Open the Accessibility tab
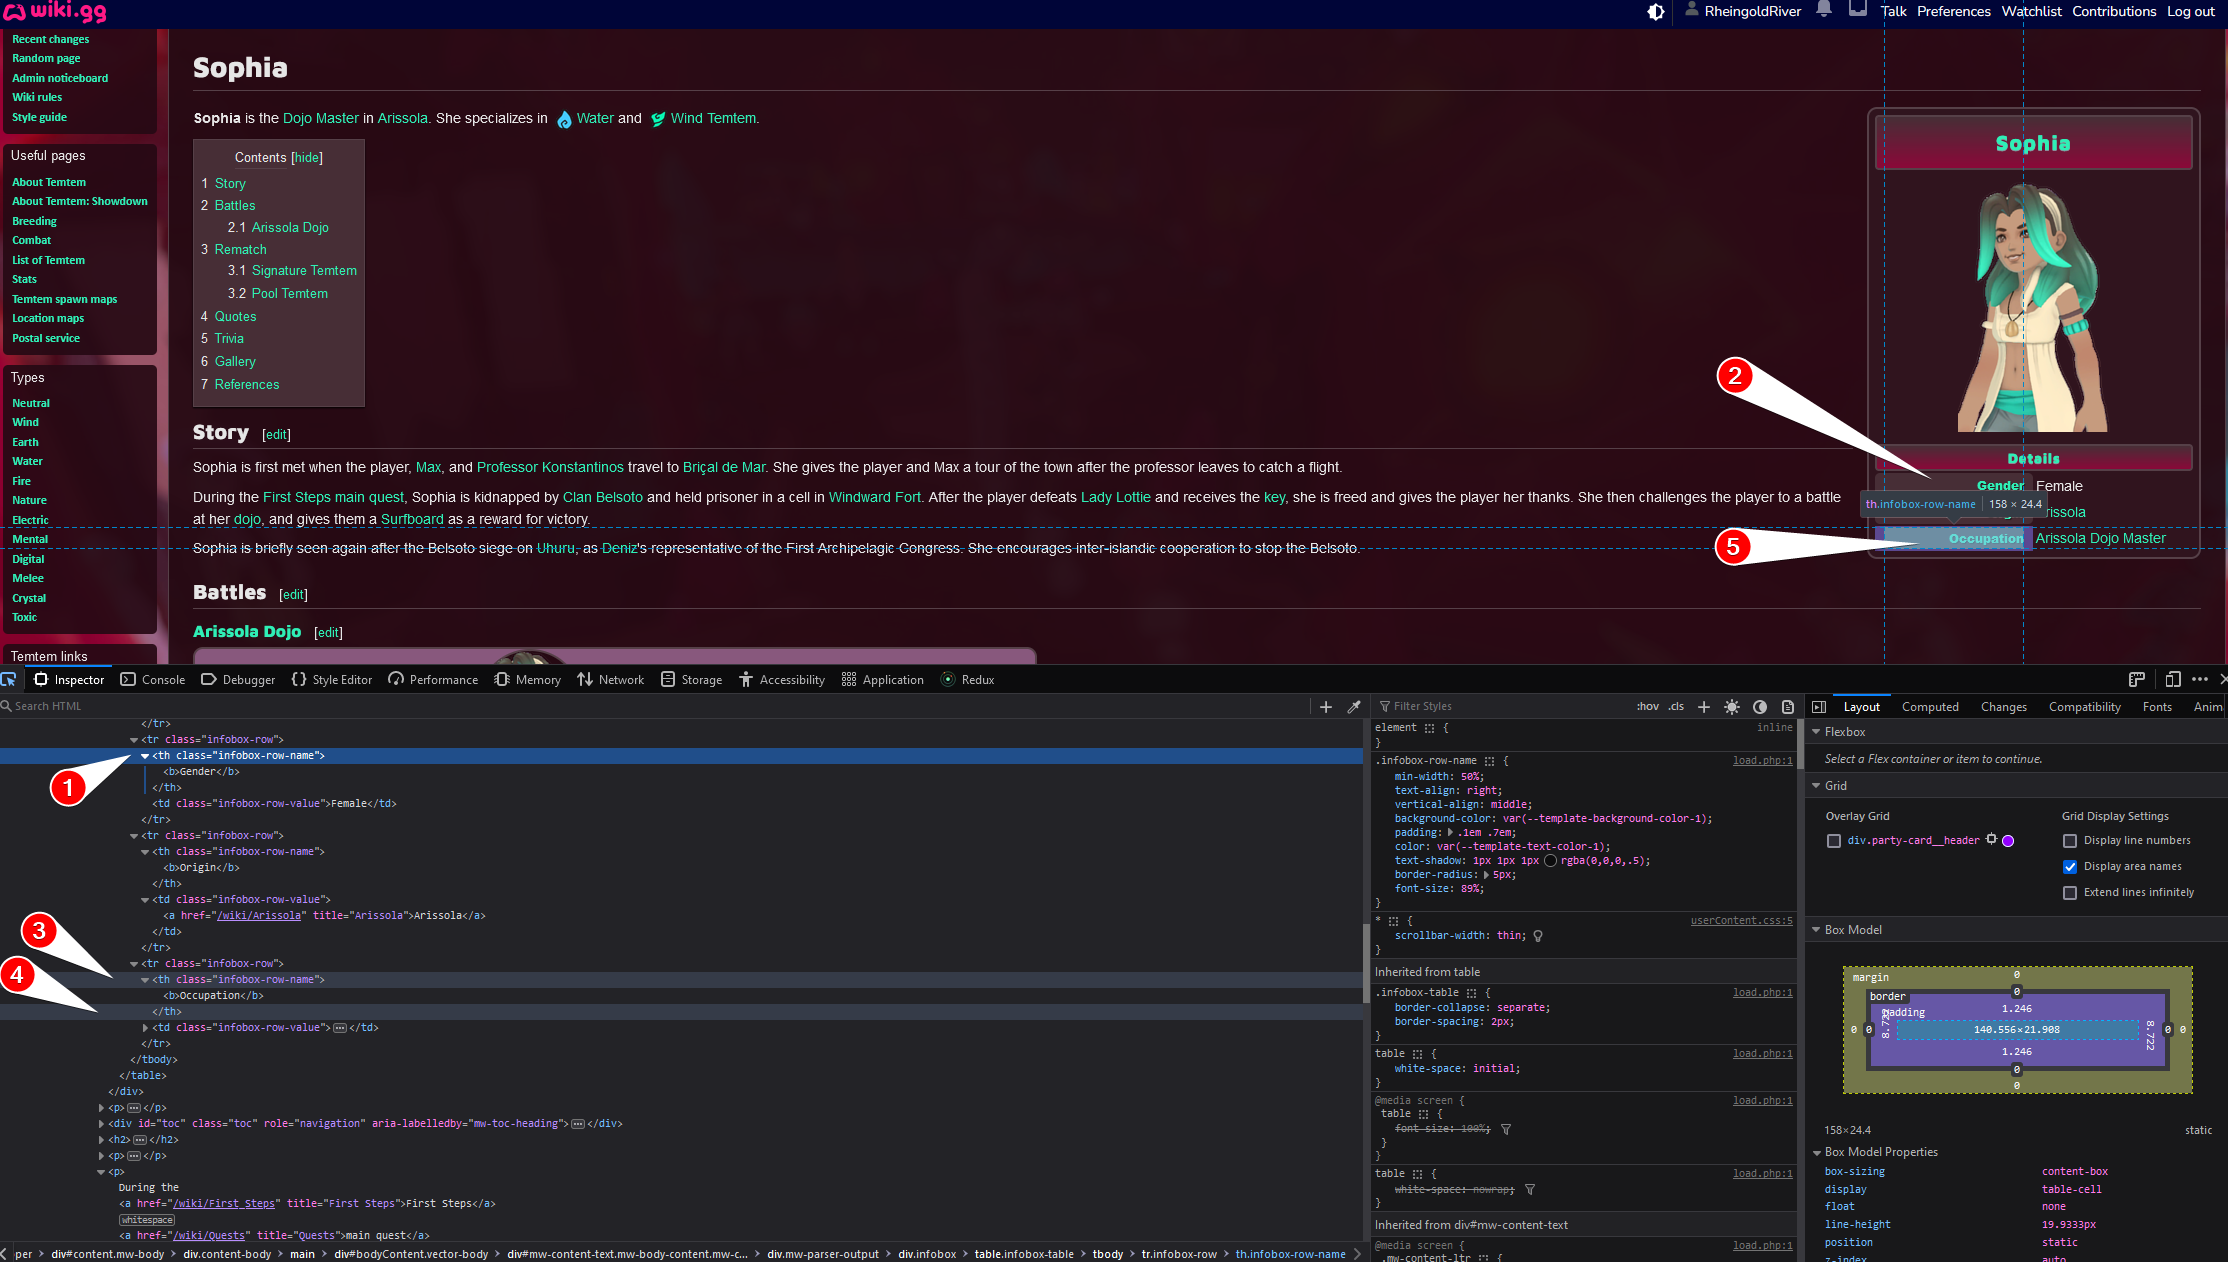This screenshot has height=1262, width=2228. 782,680
